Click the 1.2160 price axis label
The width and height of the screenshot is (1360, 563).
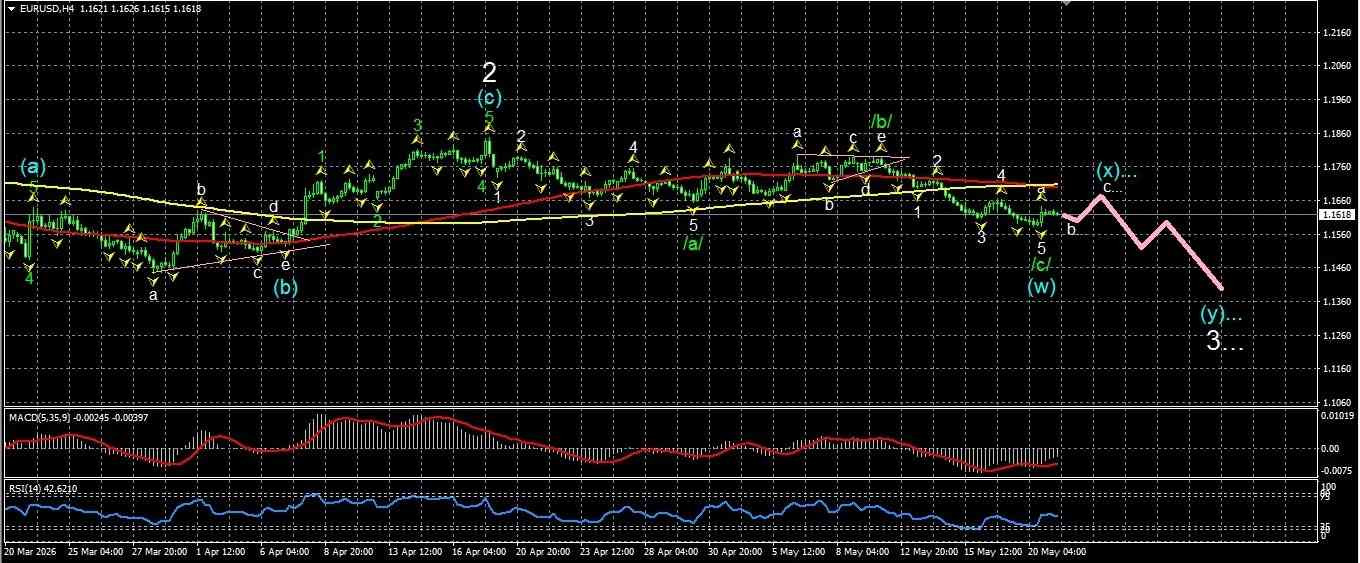[x=1335, y=34]
